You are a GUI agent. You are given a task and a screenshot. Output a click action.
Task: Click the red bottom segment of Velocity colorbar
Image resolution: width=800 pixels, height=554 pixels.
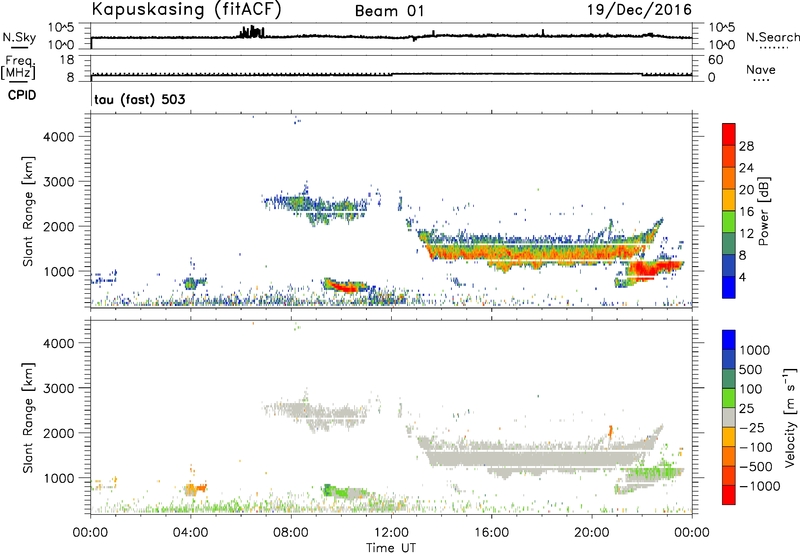pyautogui.click(x=729, y=495)
